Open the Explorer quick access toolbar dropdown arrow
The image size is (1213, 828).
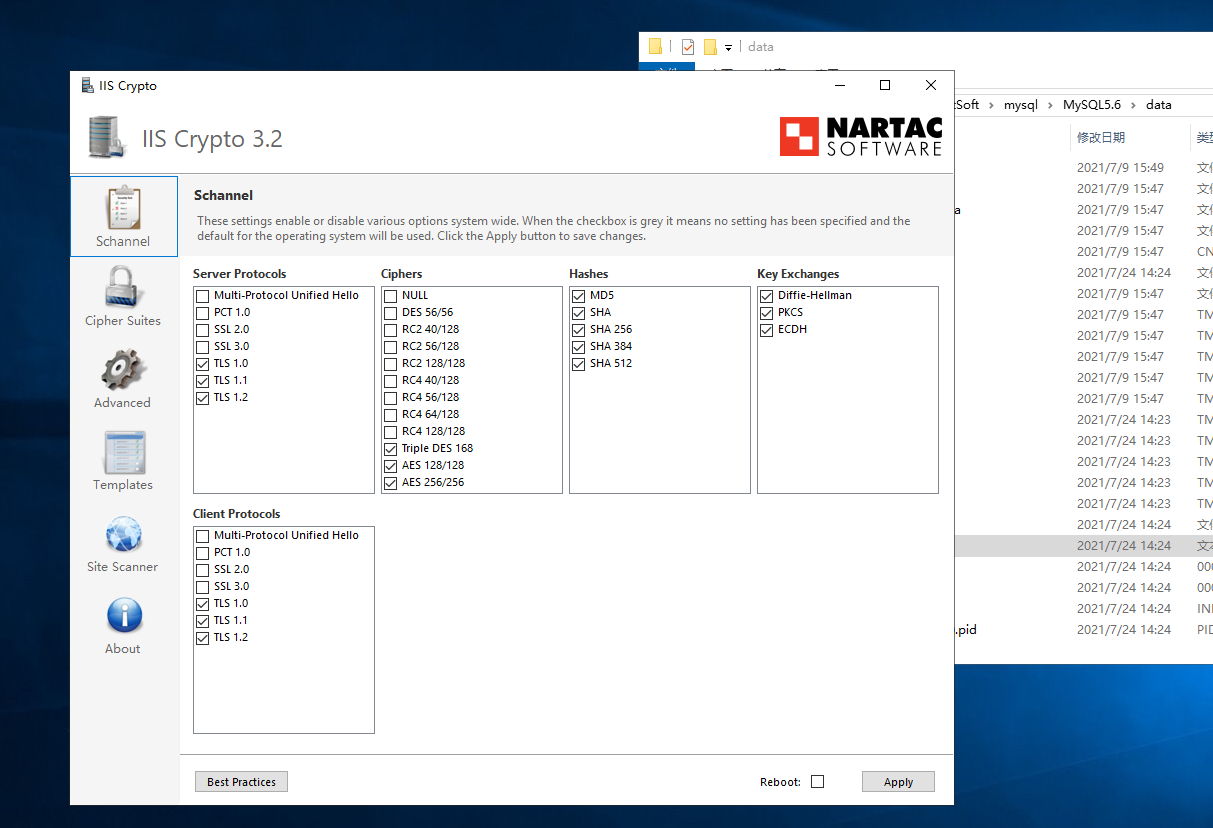(728, 47)
